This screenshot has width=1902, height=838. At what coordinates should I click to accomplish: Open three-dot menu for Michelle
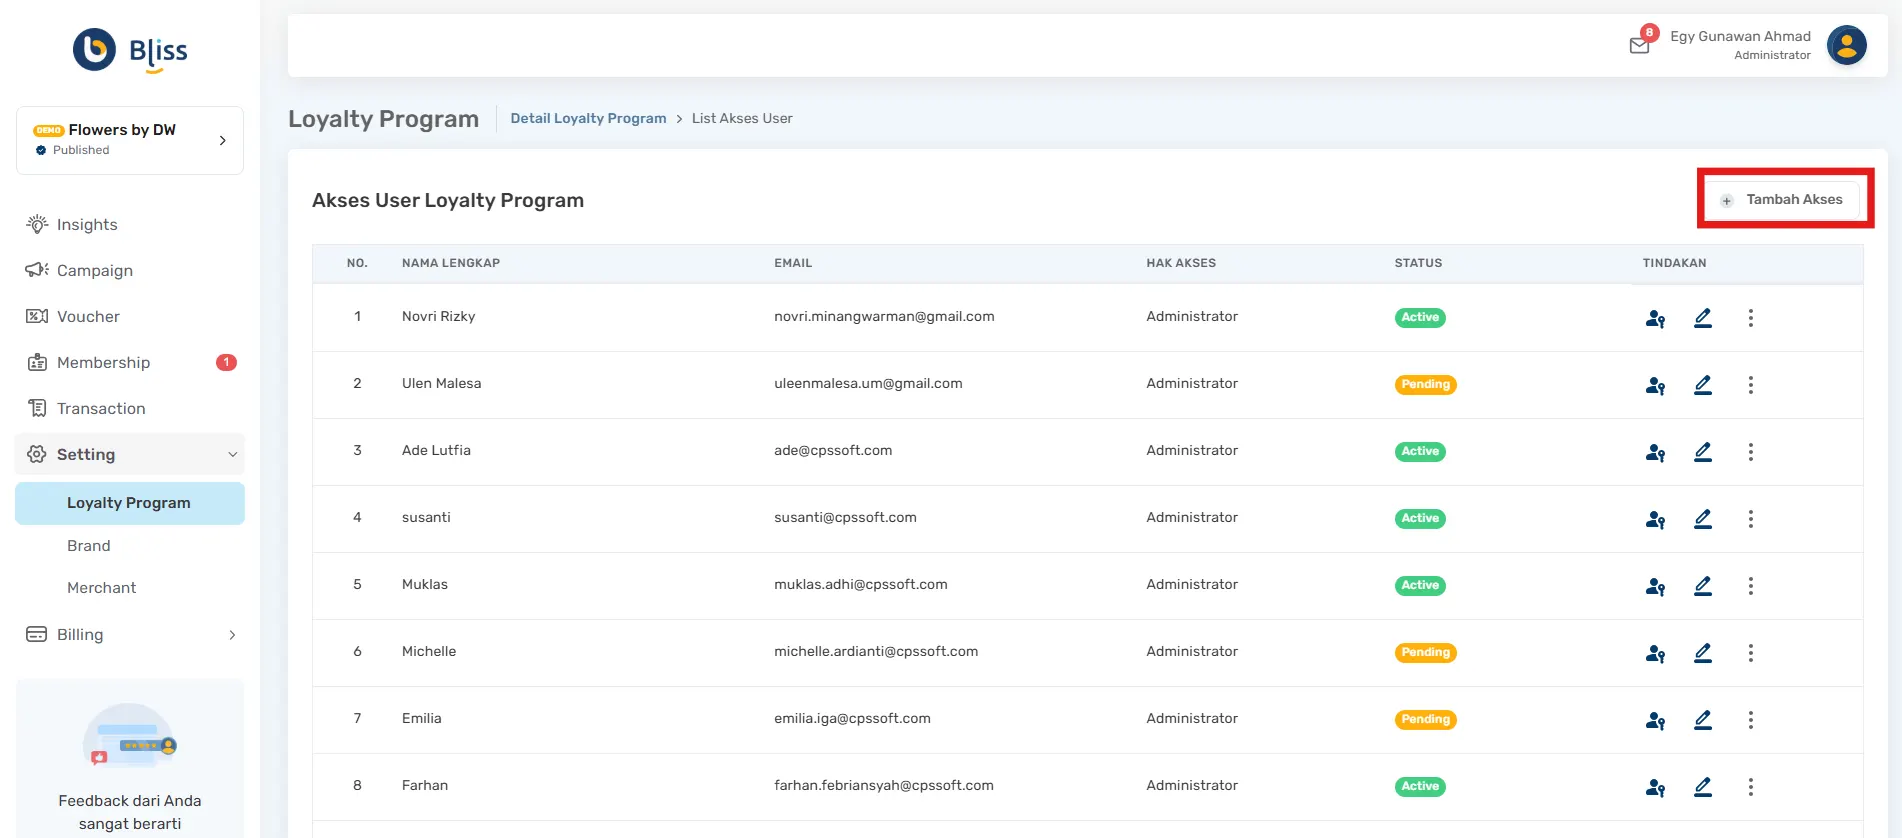pyautogui.click(x=1750, y=653)
